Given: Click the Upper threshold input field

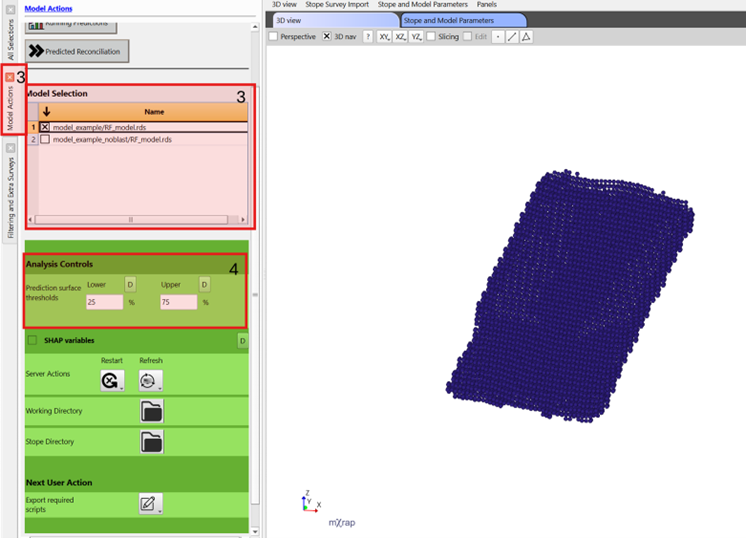Looking at the screenshot, I should tap(178, 302).
